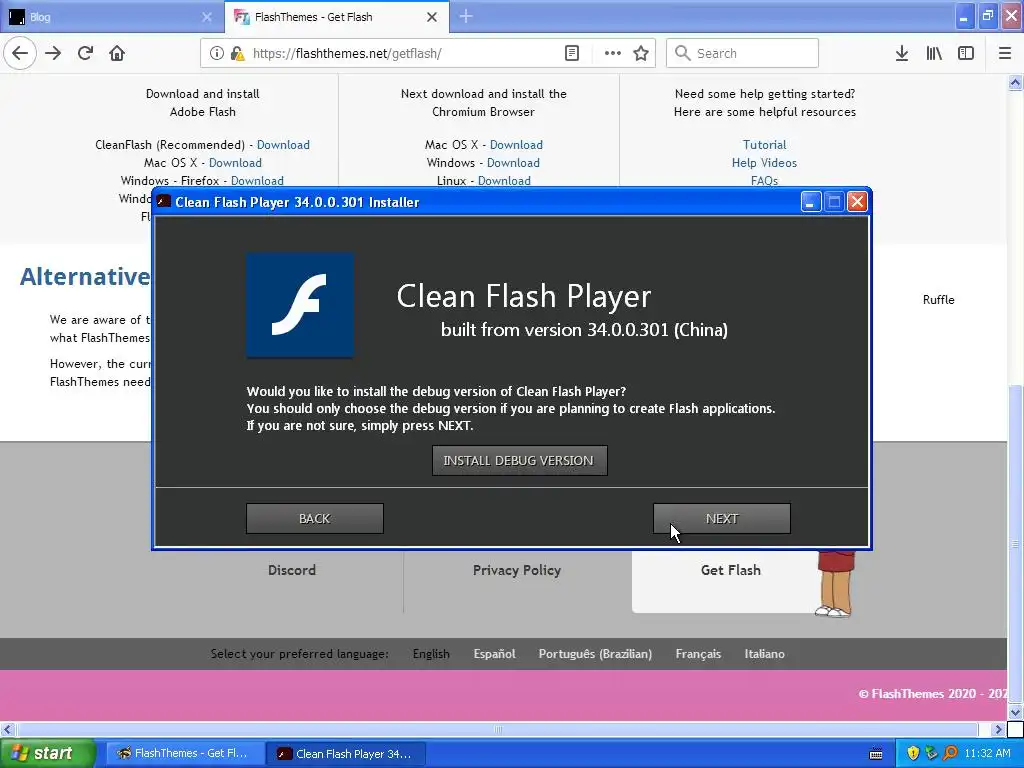Click the keyboard icon in taskbar
The height and width of the screenshot is (768, 1024).
[876, 754]
